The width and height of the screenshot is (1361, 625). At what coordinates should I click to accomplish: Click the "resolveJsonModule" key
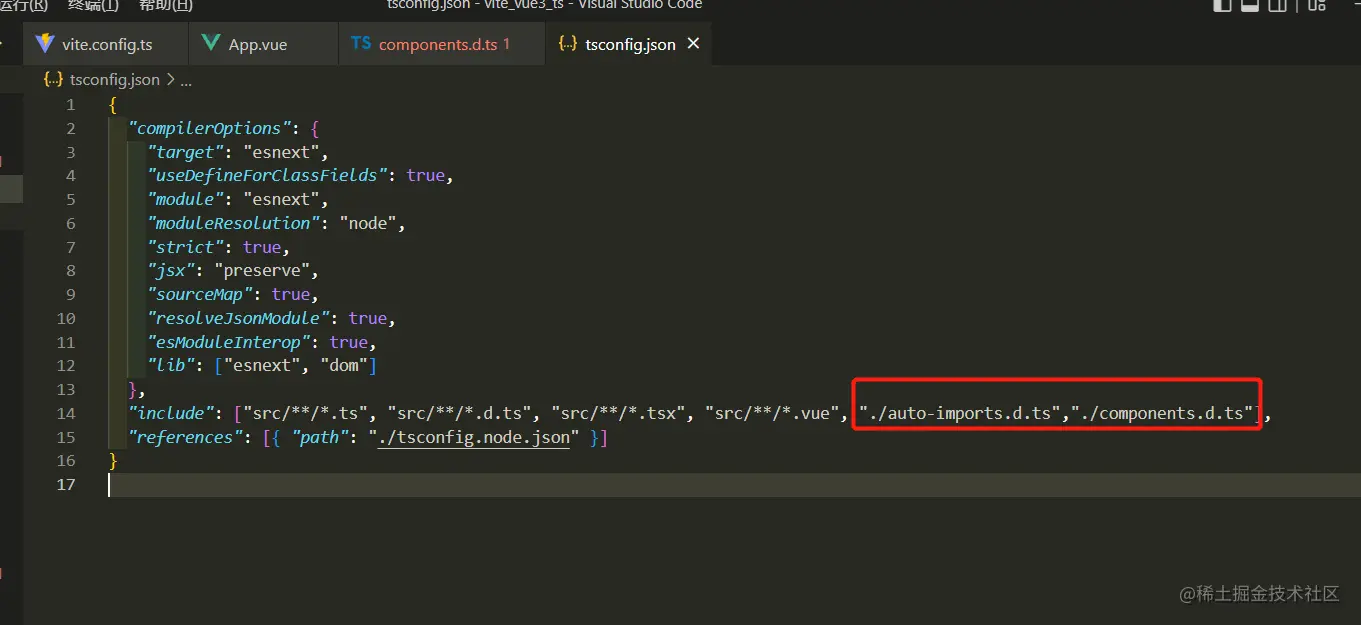coord(238,318)
